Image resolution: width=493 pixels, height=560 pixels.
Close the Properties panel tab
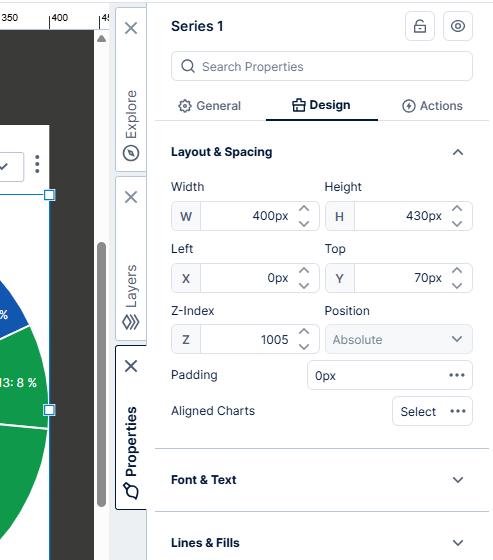[131, 366]
